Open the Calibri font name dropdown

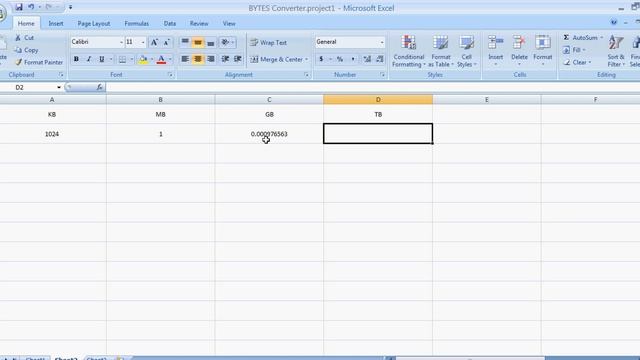[x=121, y=42]
